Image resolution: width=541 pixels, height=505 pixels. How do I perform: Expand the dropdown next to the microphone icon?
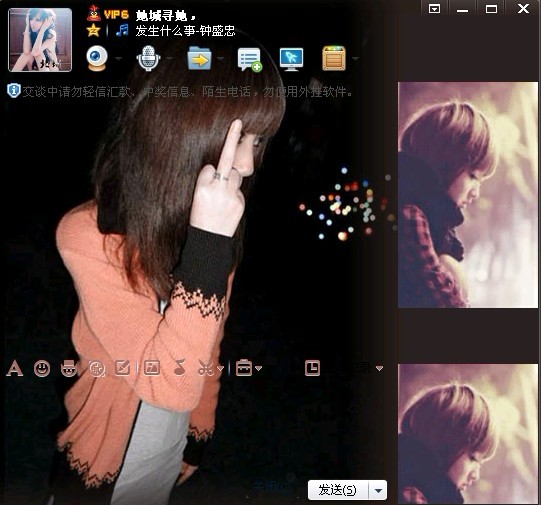click(x=169, y=59)
